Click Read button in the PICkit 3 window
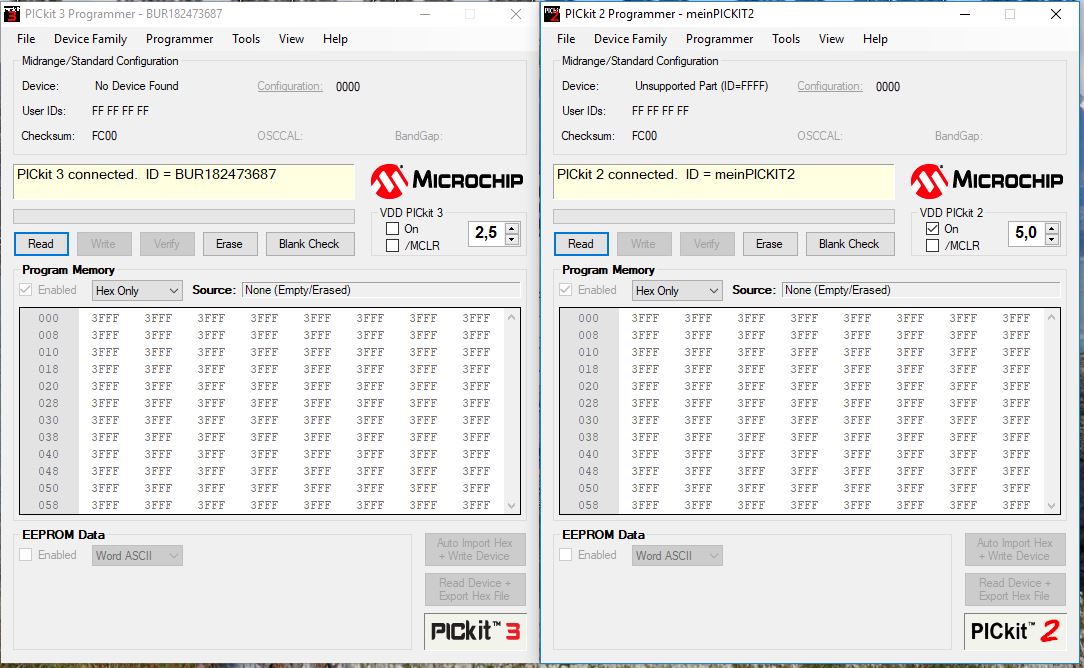This screenshot has width=1084, height=668. coord(41,243)
